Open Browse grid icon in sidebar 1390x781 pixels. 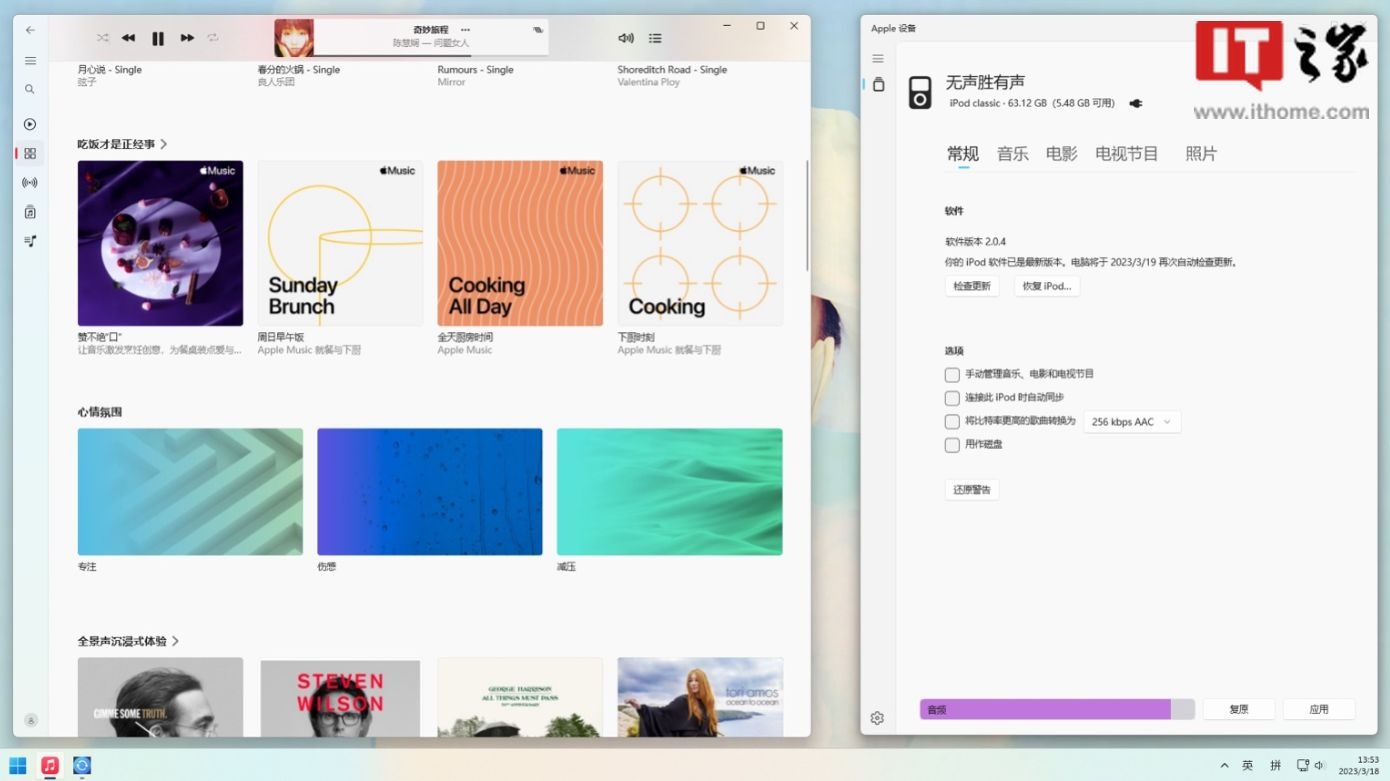30,153
